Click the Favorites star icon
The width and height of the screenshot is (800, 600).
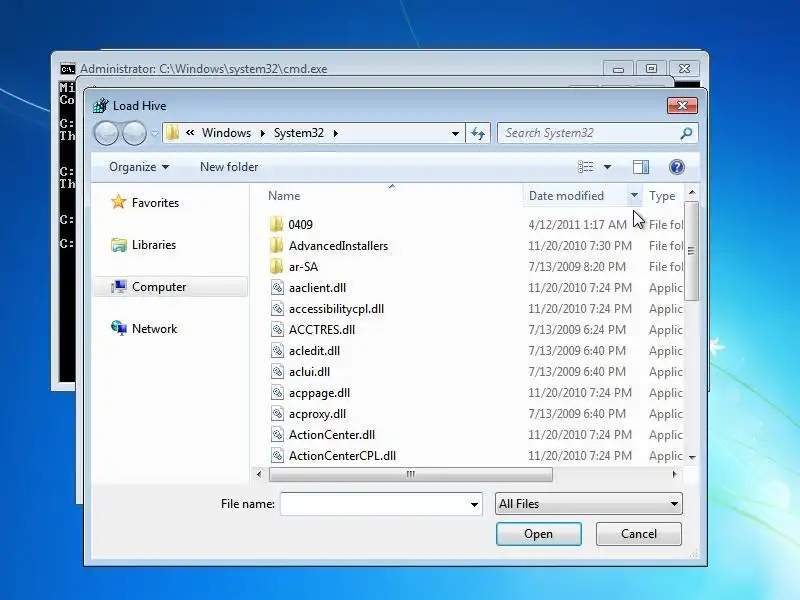(x=118, y=202)
